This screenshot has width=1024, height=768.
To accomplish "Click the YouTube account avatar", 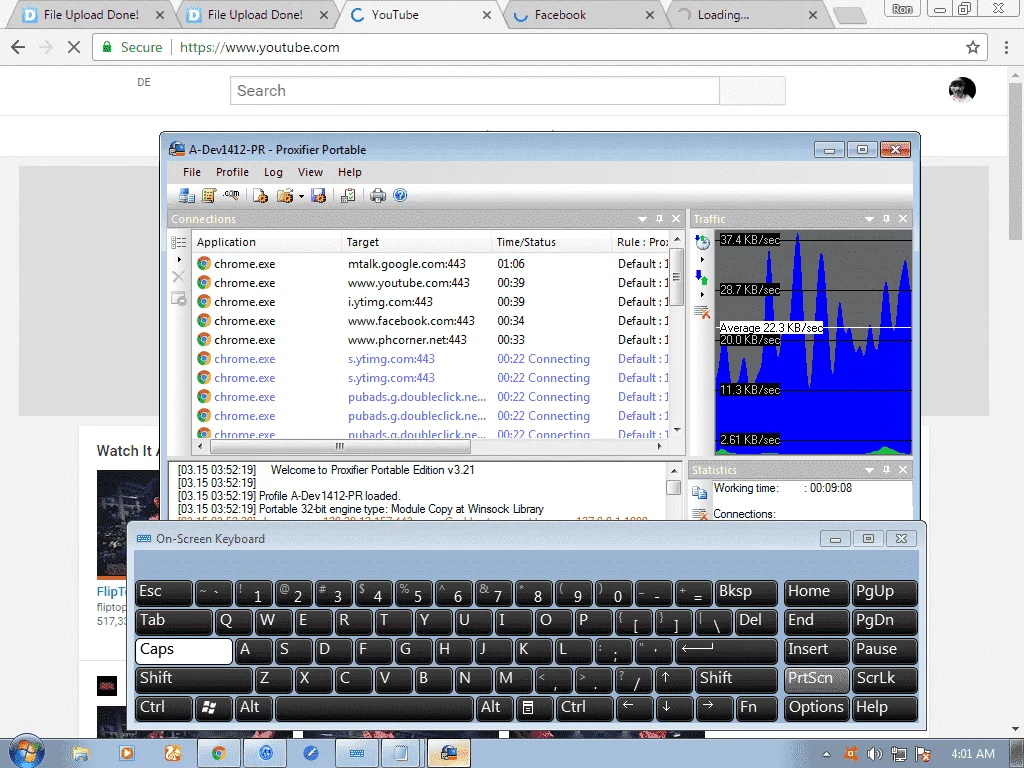I will click(x=962, y=90).
